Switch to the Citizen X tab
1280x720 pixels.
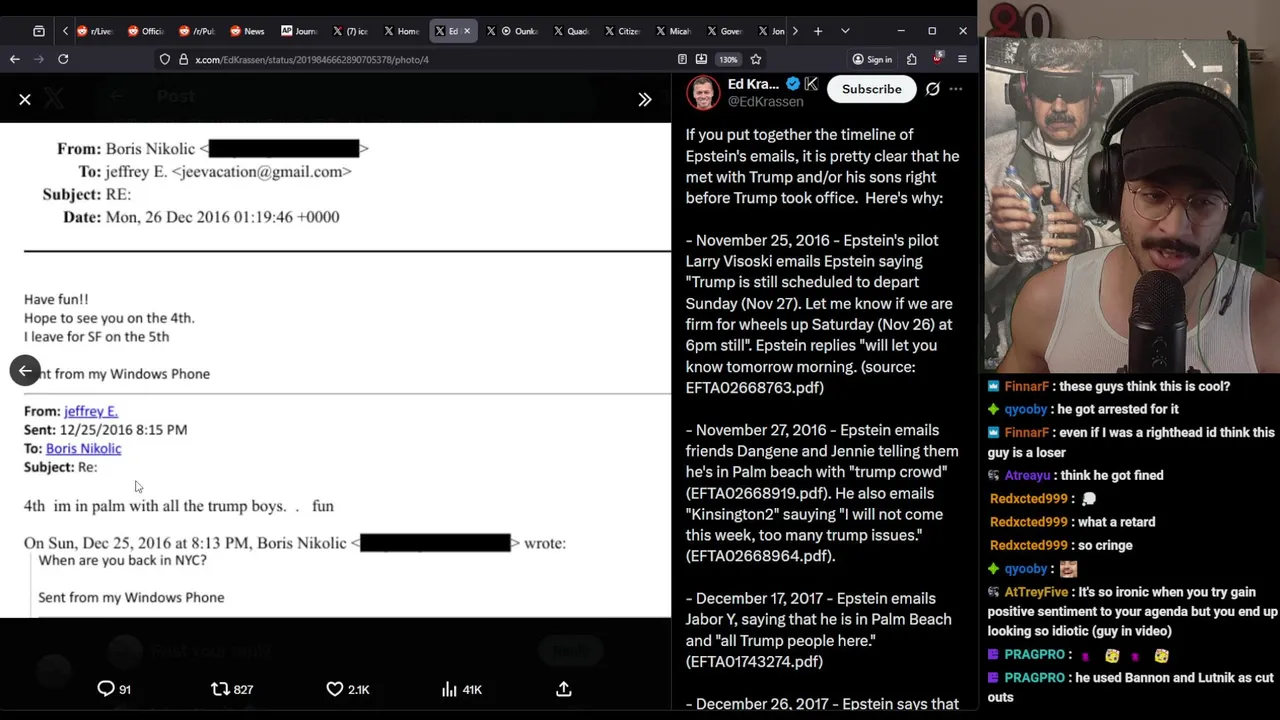tap(623, 31)
